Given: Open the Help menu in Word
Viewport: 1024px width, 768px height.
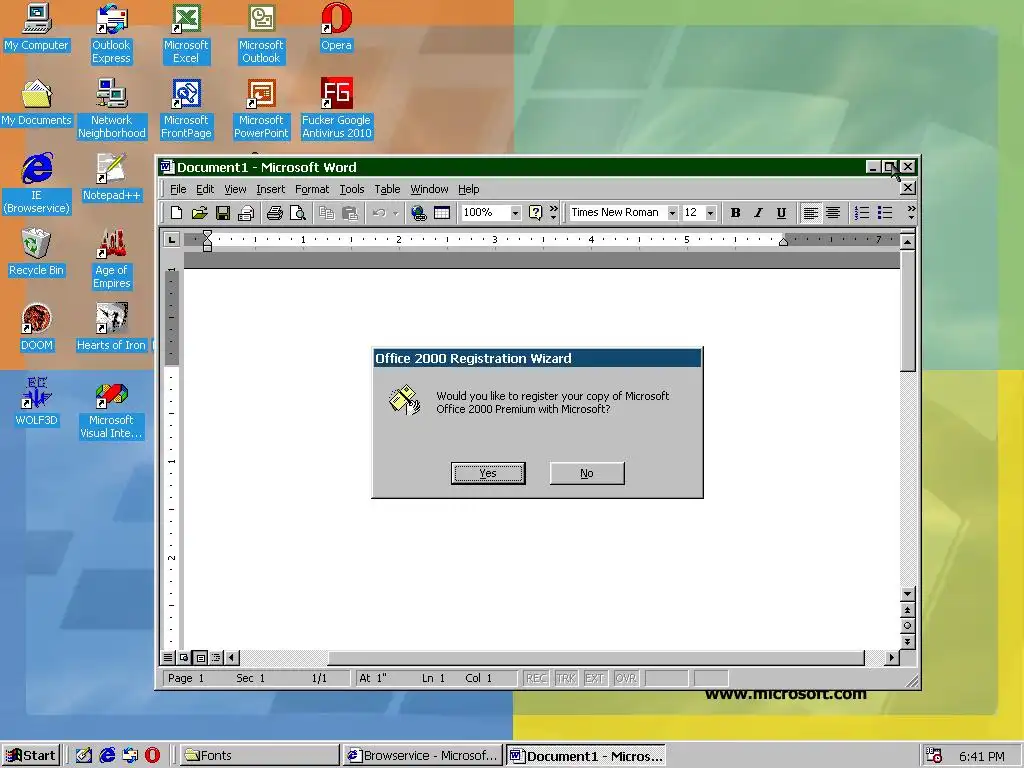Looking at the screenshot, I should coord(468,189).
